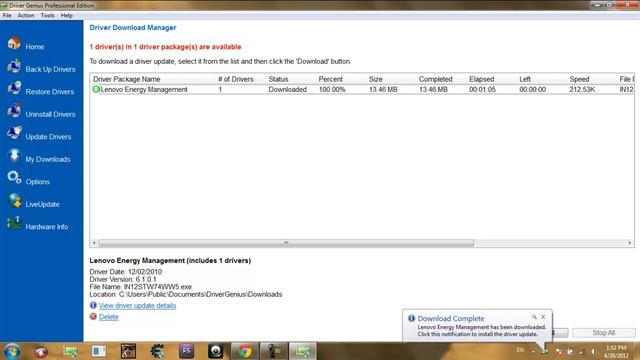Click the 100.00% percent cell
The width and height of the screenshot is (640, 360).
[x=332, y=89]
